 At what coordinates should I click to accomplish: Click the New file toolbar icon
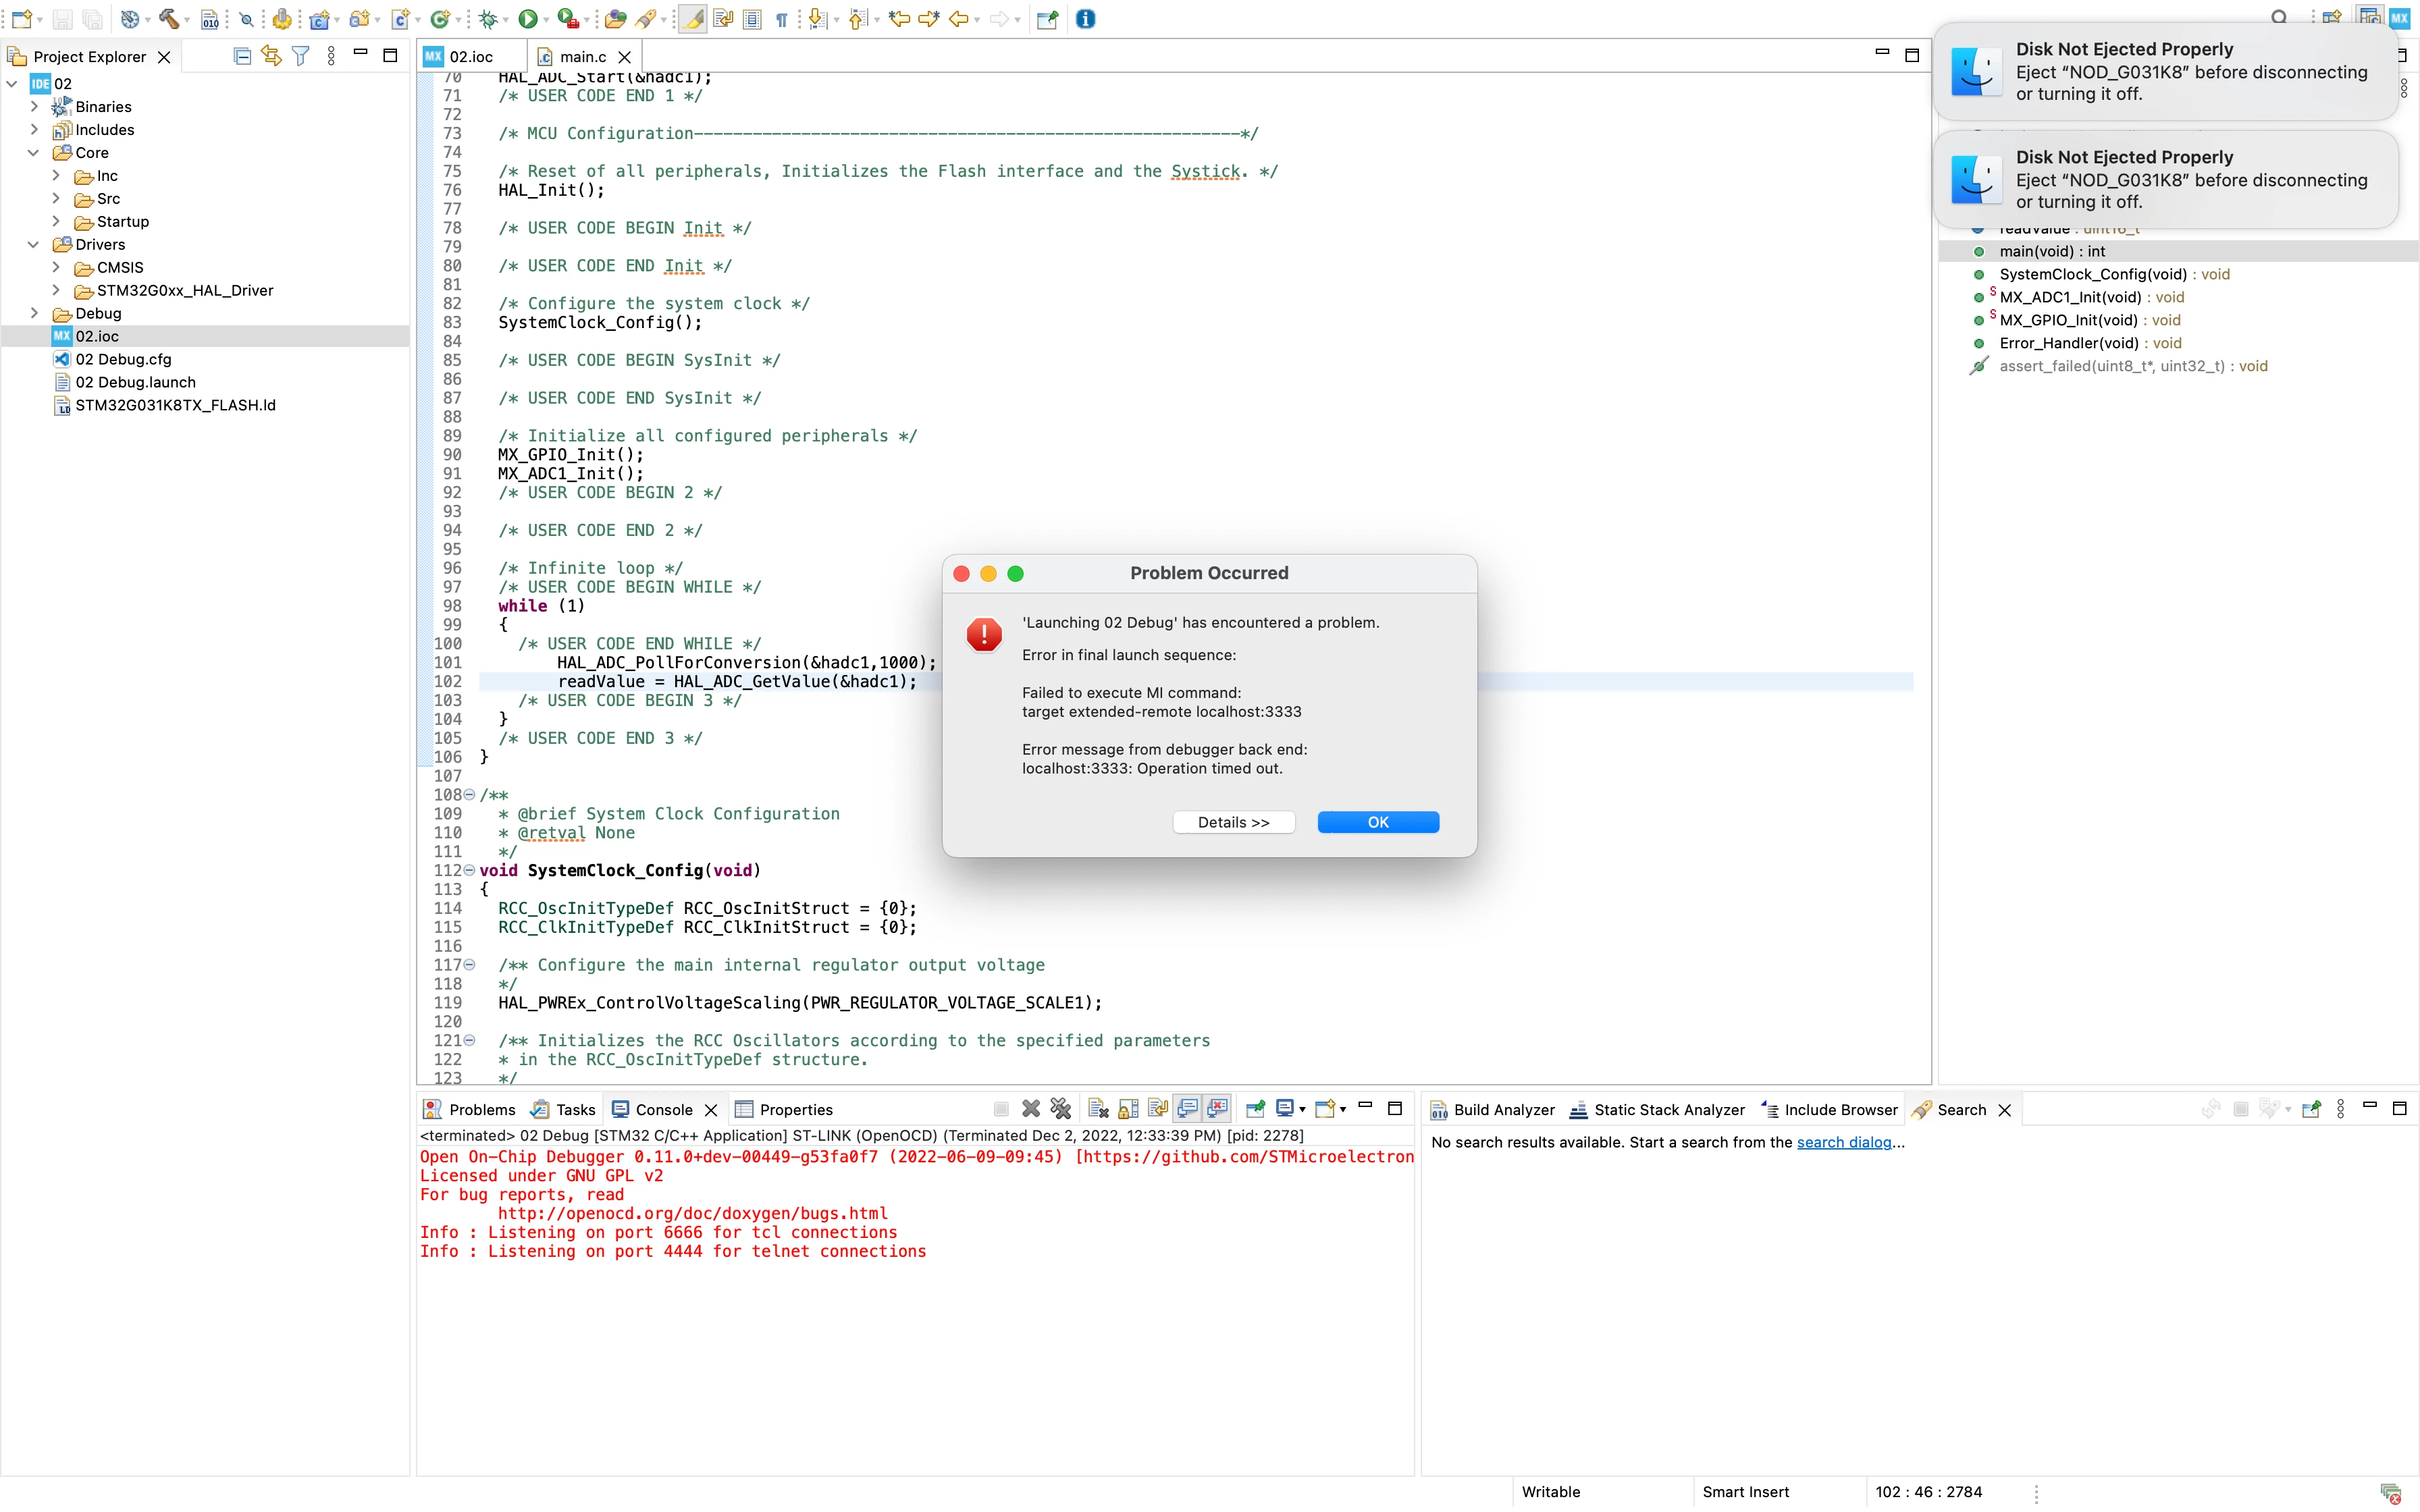pyautogui.click(x=21, y=18)
